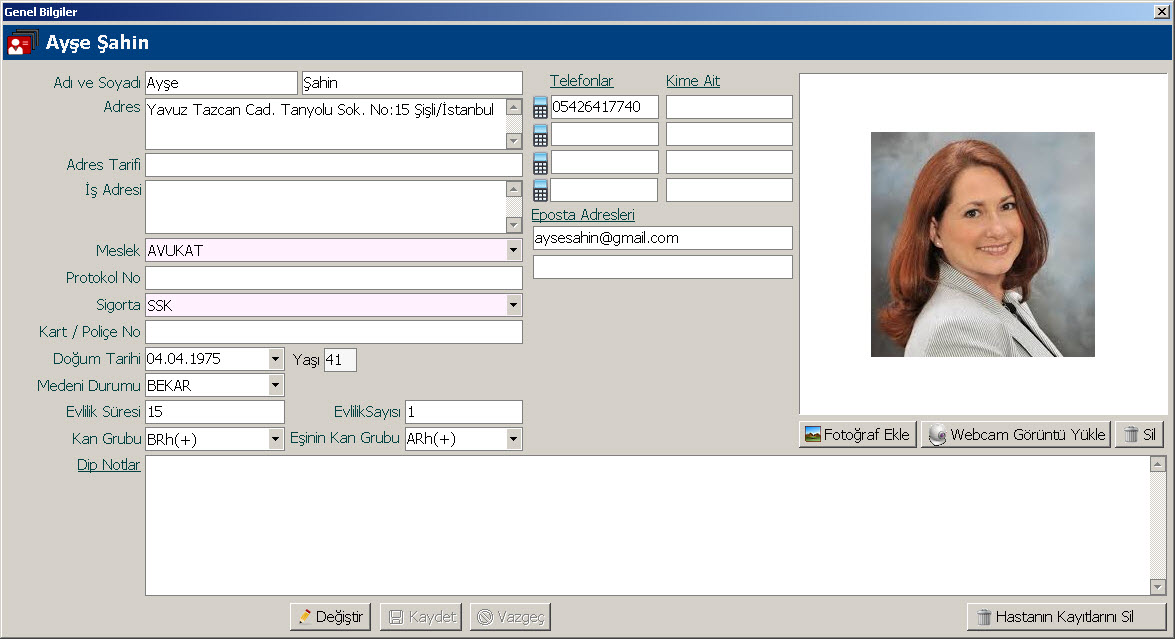
Task: Expand the Sigorta dropdown showing SSK
Action: [x=513, y=305]
